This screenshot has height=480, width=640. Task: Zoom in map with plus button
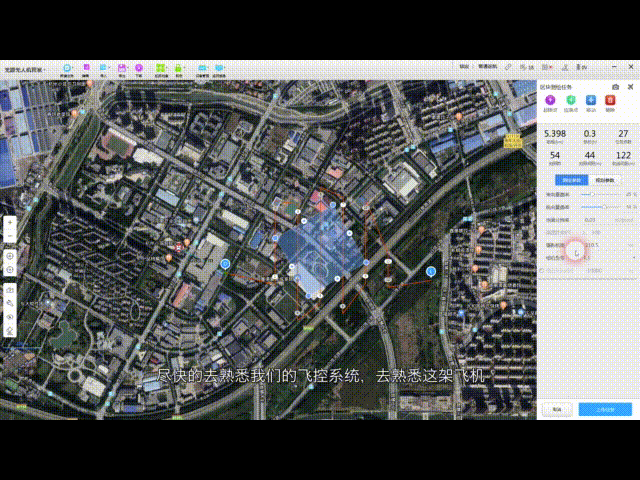(x=9, y=222)
